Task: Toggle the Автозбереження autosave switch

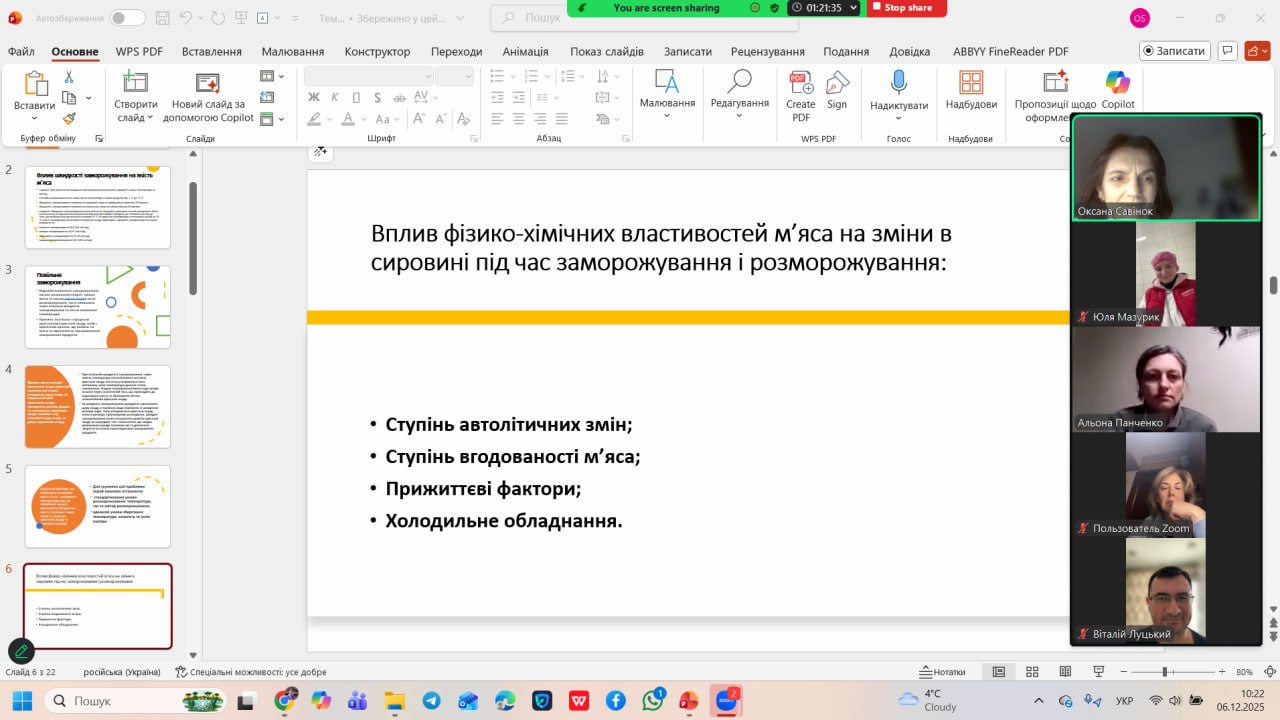Action: pyautogui.click(x=127, y=18)
